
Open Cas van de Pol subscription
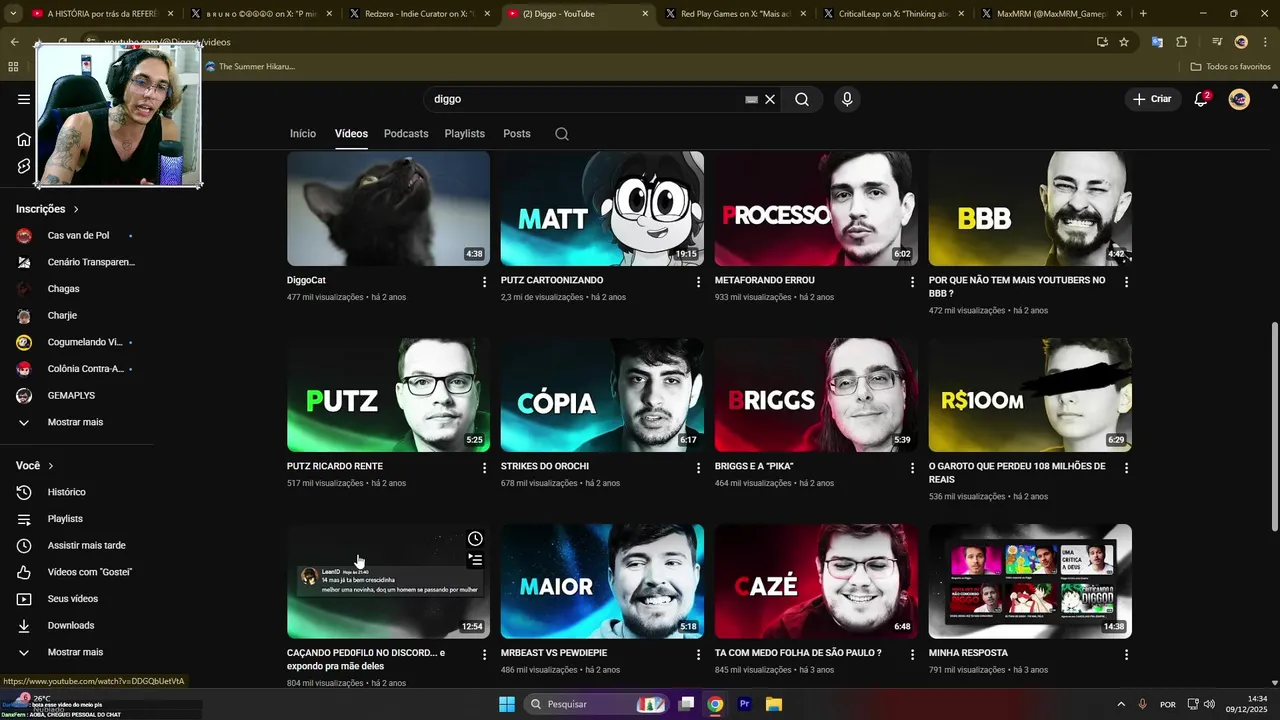[76, 236]
